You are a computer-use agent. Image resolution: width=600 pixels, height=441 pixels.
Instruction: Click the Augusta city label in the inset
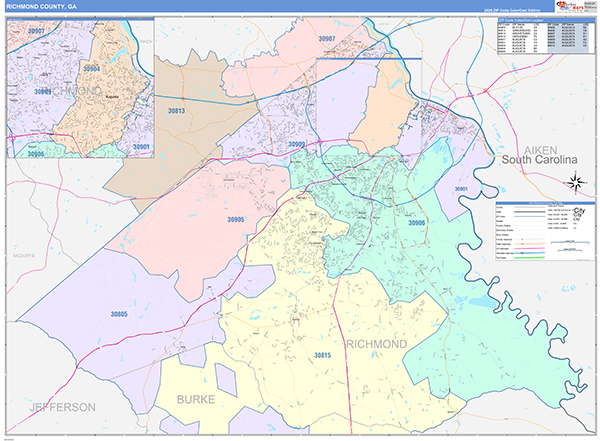(x=112, y=97)
